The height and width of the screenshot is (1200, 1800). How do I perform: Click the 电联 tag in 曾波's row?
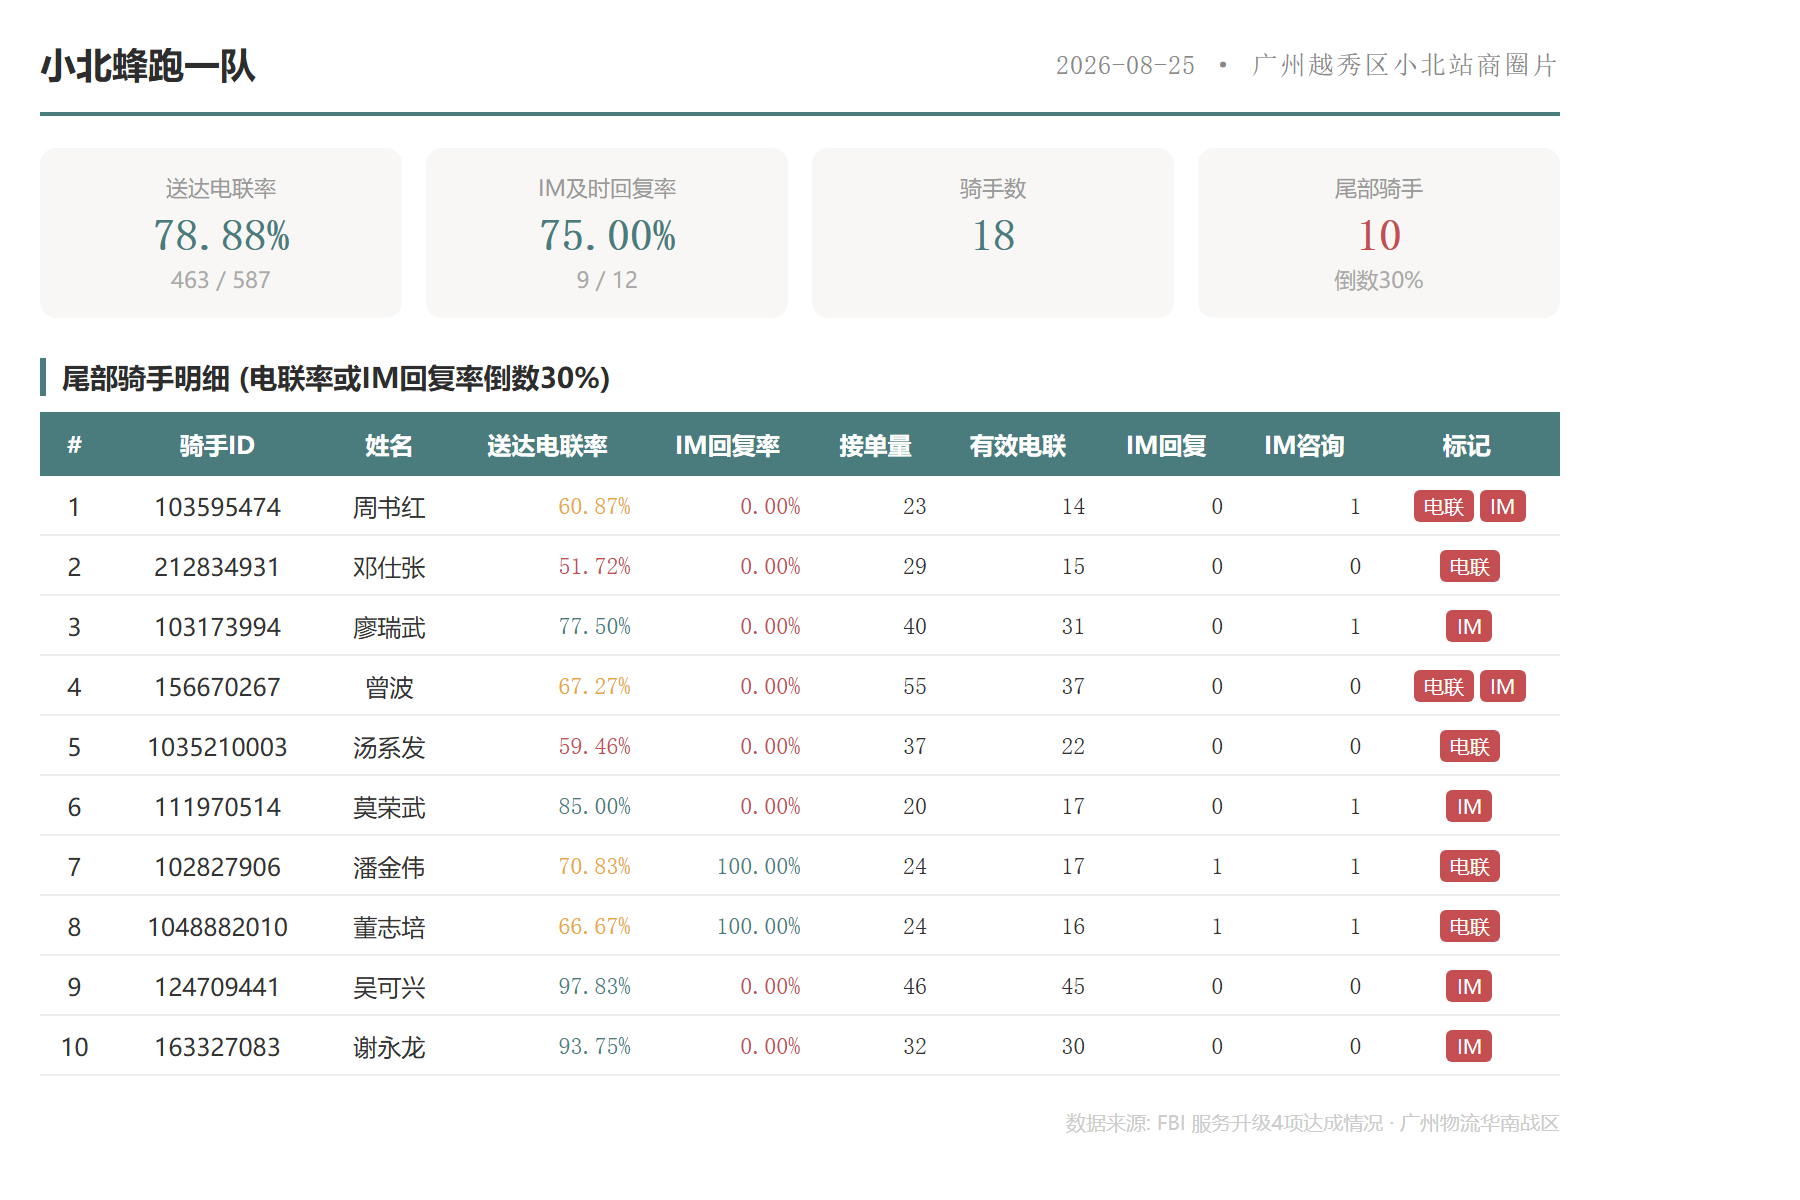(1443, 686)
